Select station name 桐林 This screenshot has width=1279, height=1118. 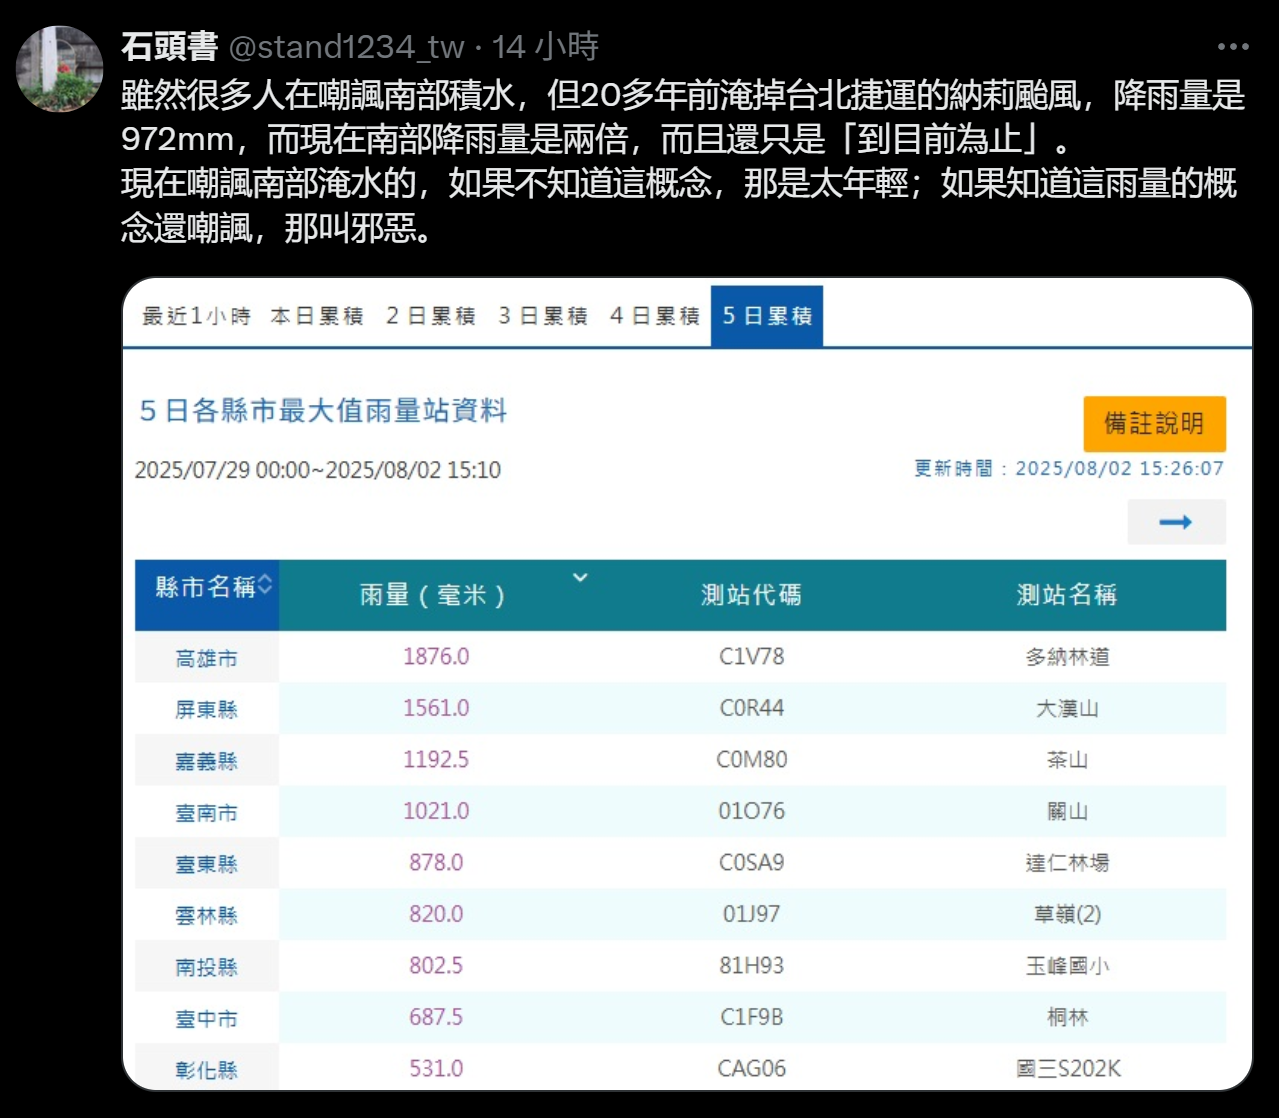pyautogui.click(x=1067, y=1018)
